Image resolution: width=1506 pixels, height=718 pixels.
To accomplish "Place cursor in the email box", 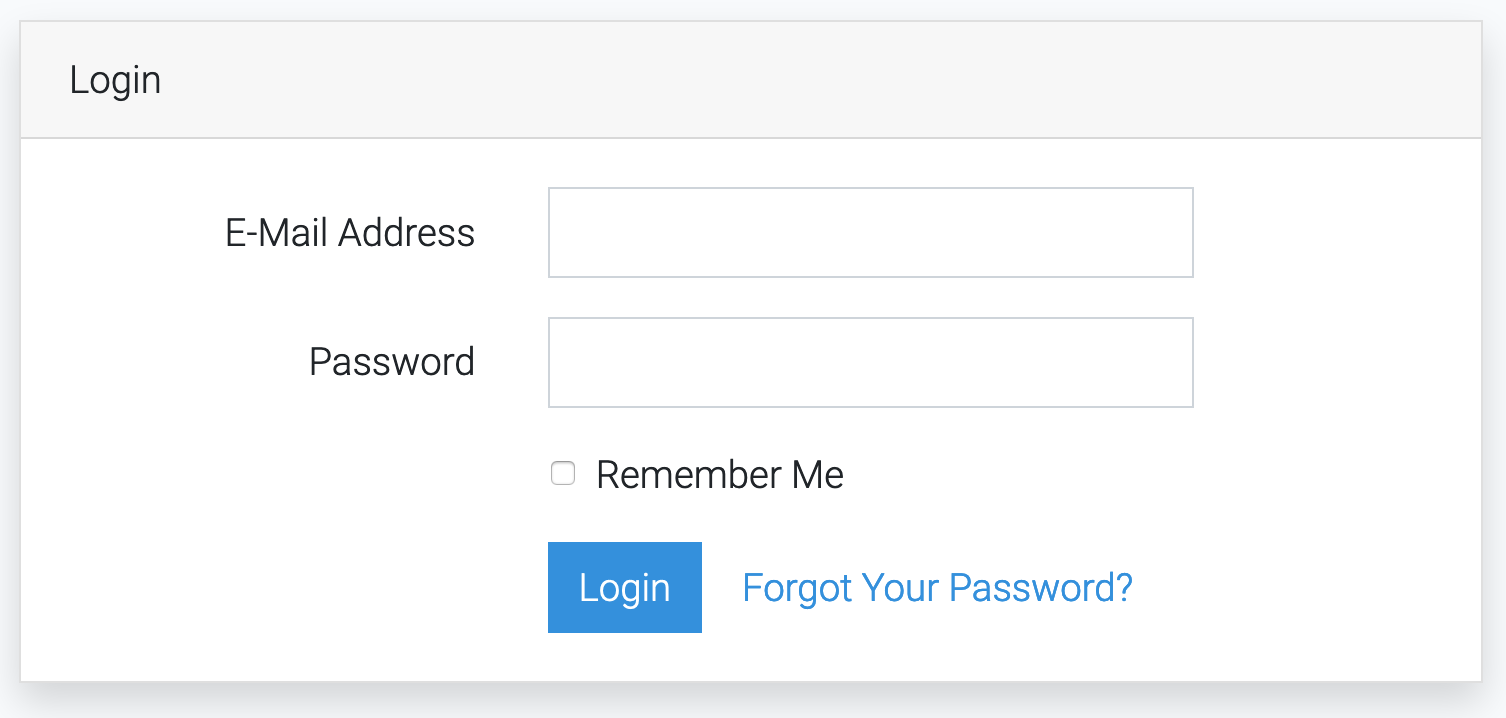I will coord(870,232).
